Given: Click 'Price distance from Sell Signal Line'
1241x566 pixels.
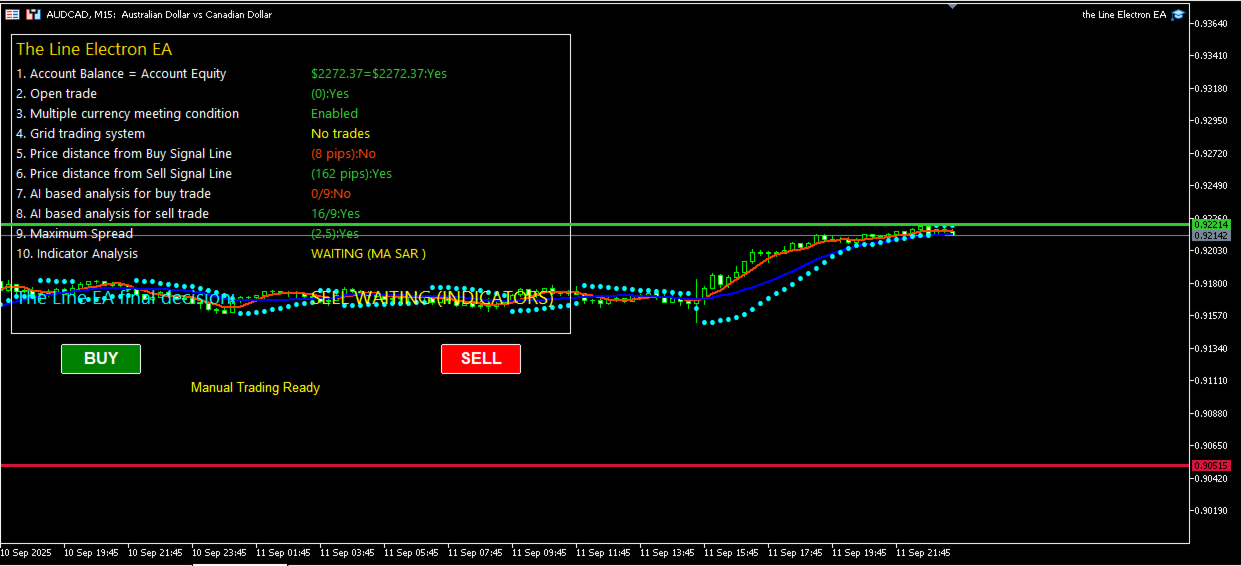Looking at the screenshot, I should coord(124,174).
